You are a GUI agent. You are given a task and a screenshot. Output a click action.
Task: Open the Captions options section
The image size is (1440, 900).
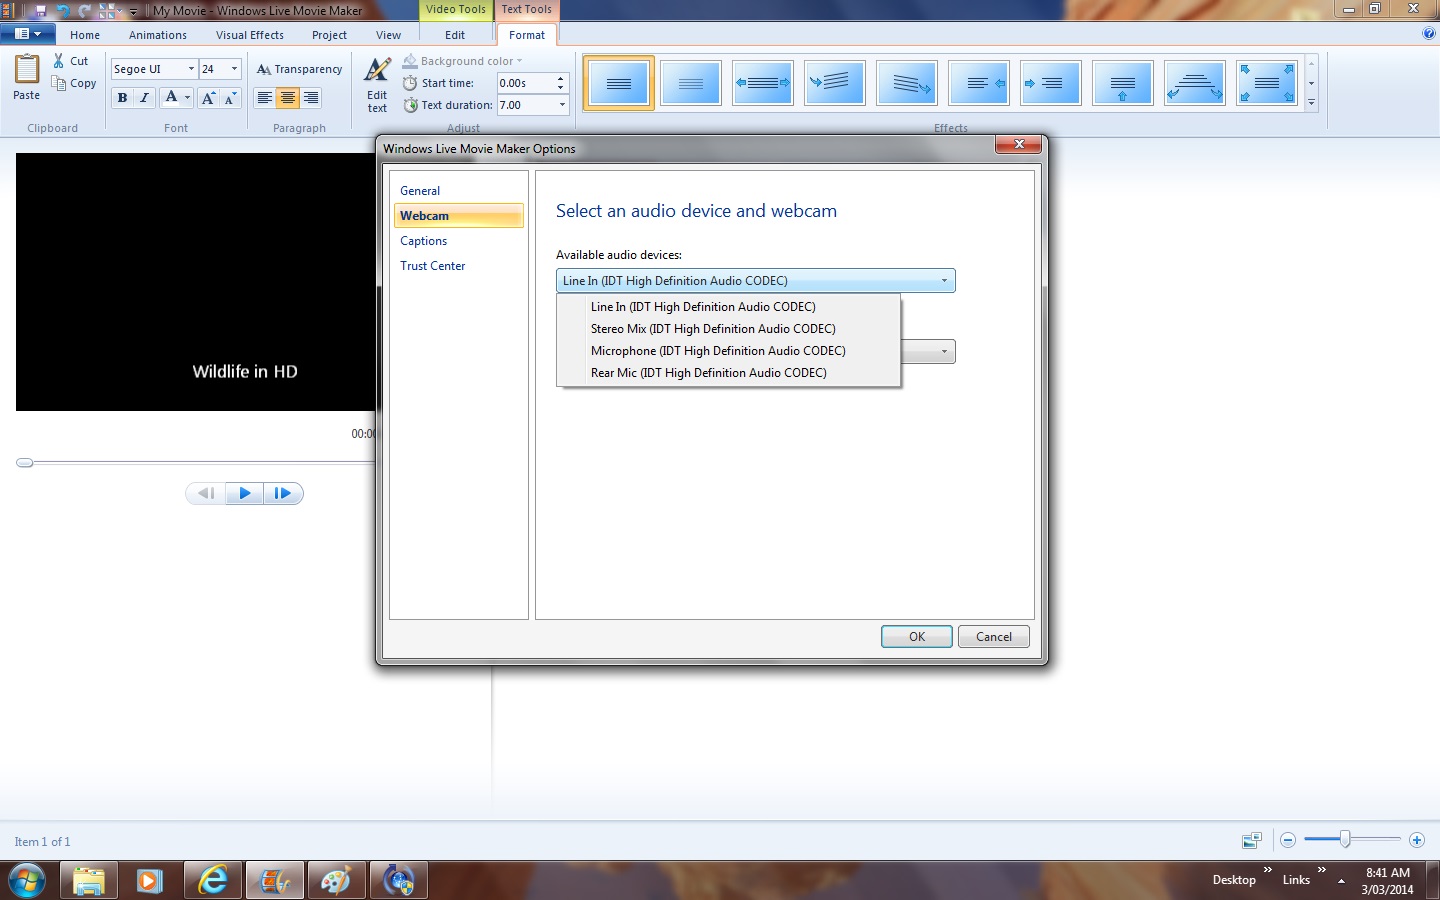(423, 241)
